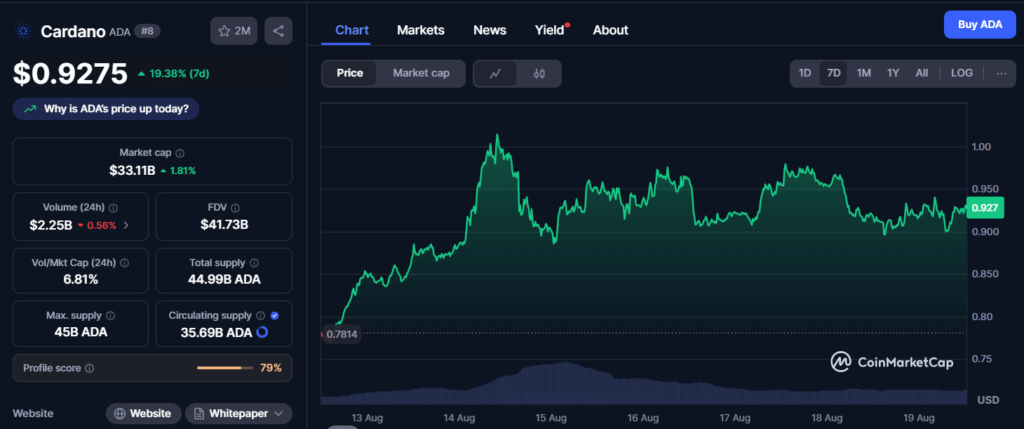Click the 15 Aug date axis label

[x=550, y=417]
